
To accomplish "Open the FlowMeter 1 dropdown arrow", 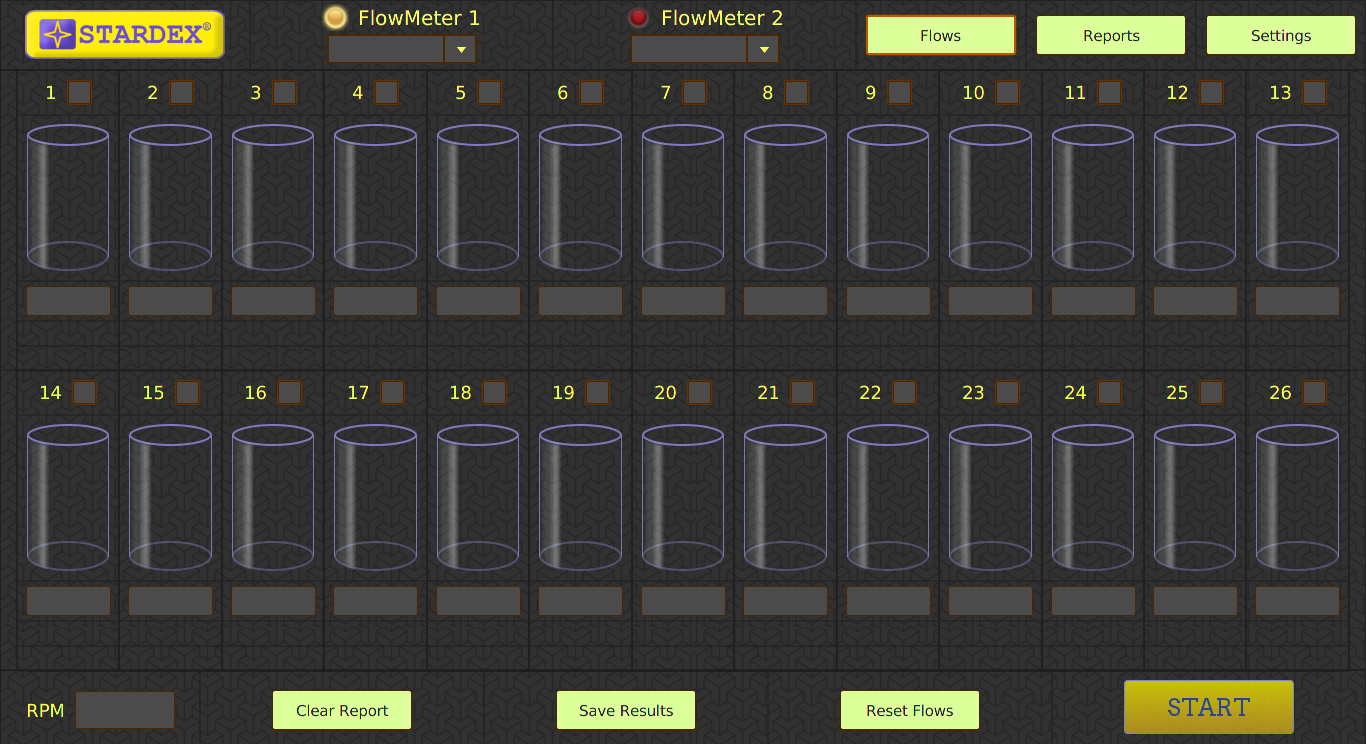I will (461, 49).
